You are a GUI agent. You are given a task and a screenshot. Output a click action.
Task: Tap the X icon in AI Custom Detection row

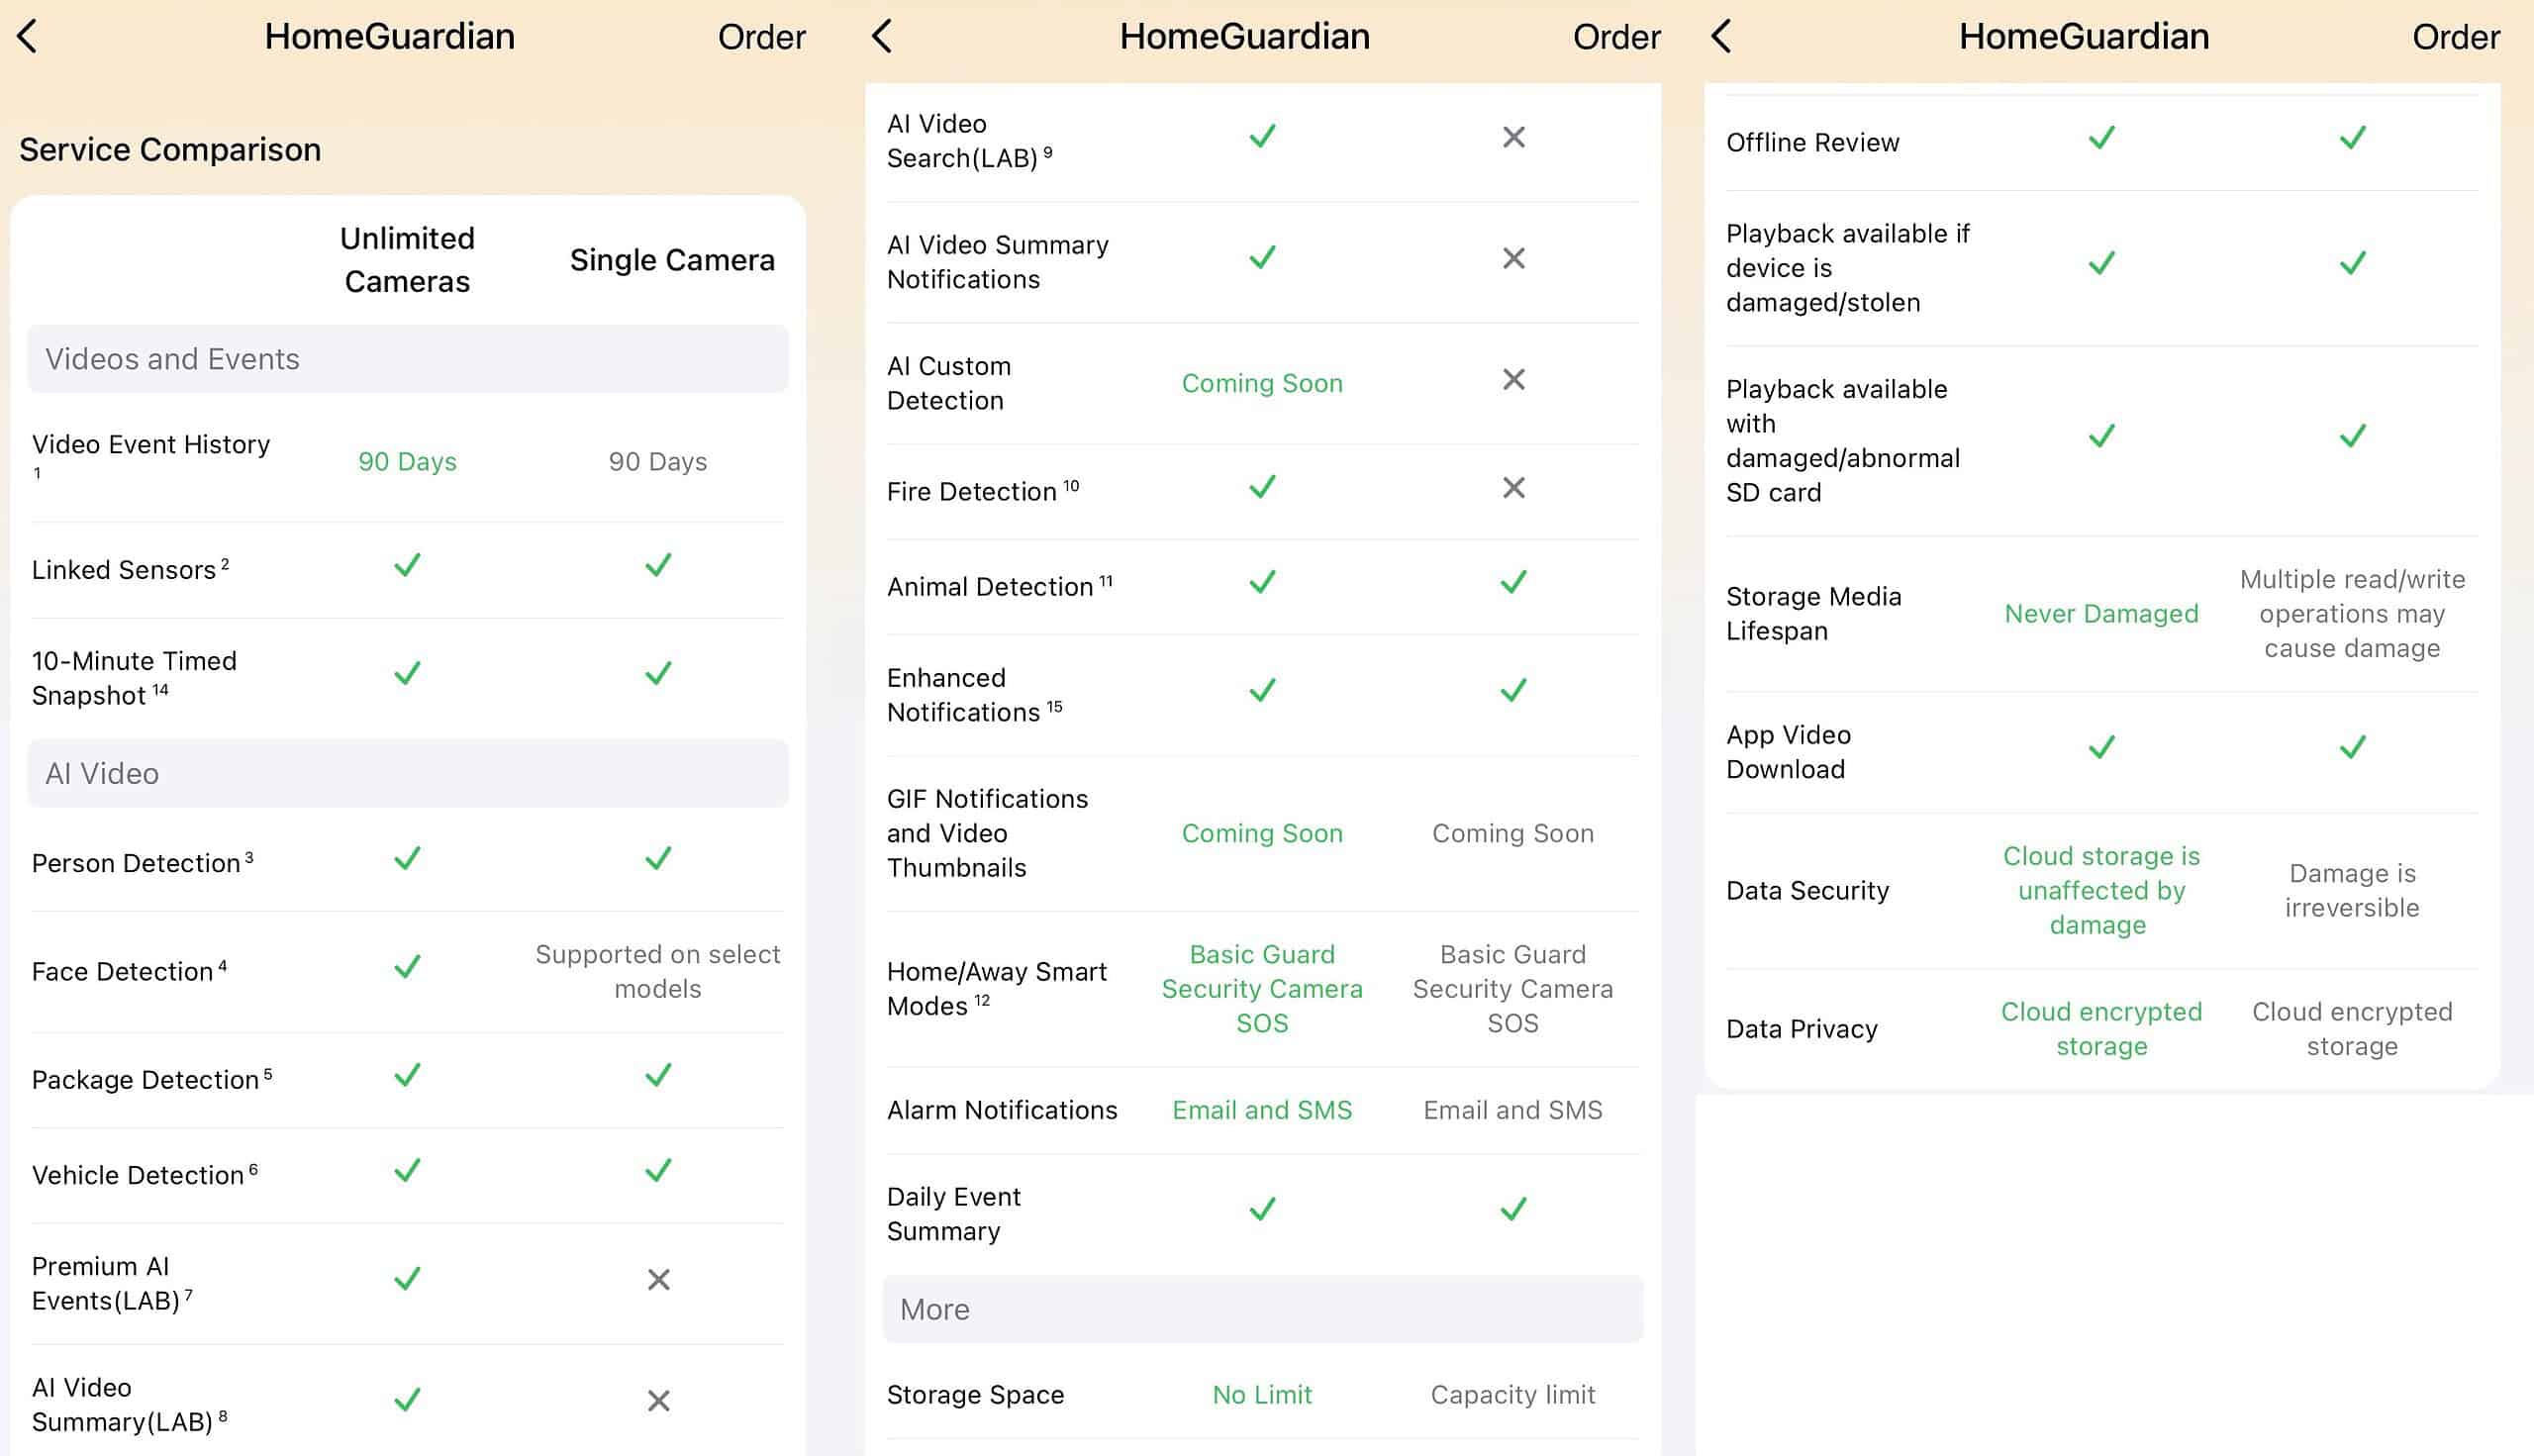click(1513, 380)
